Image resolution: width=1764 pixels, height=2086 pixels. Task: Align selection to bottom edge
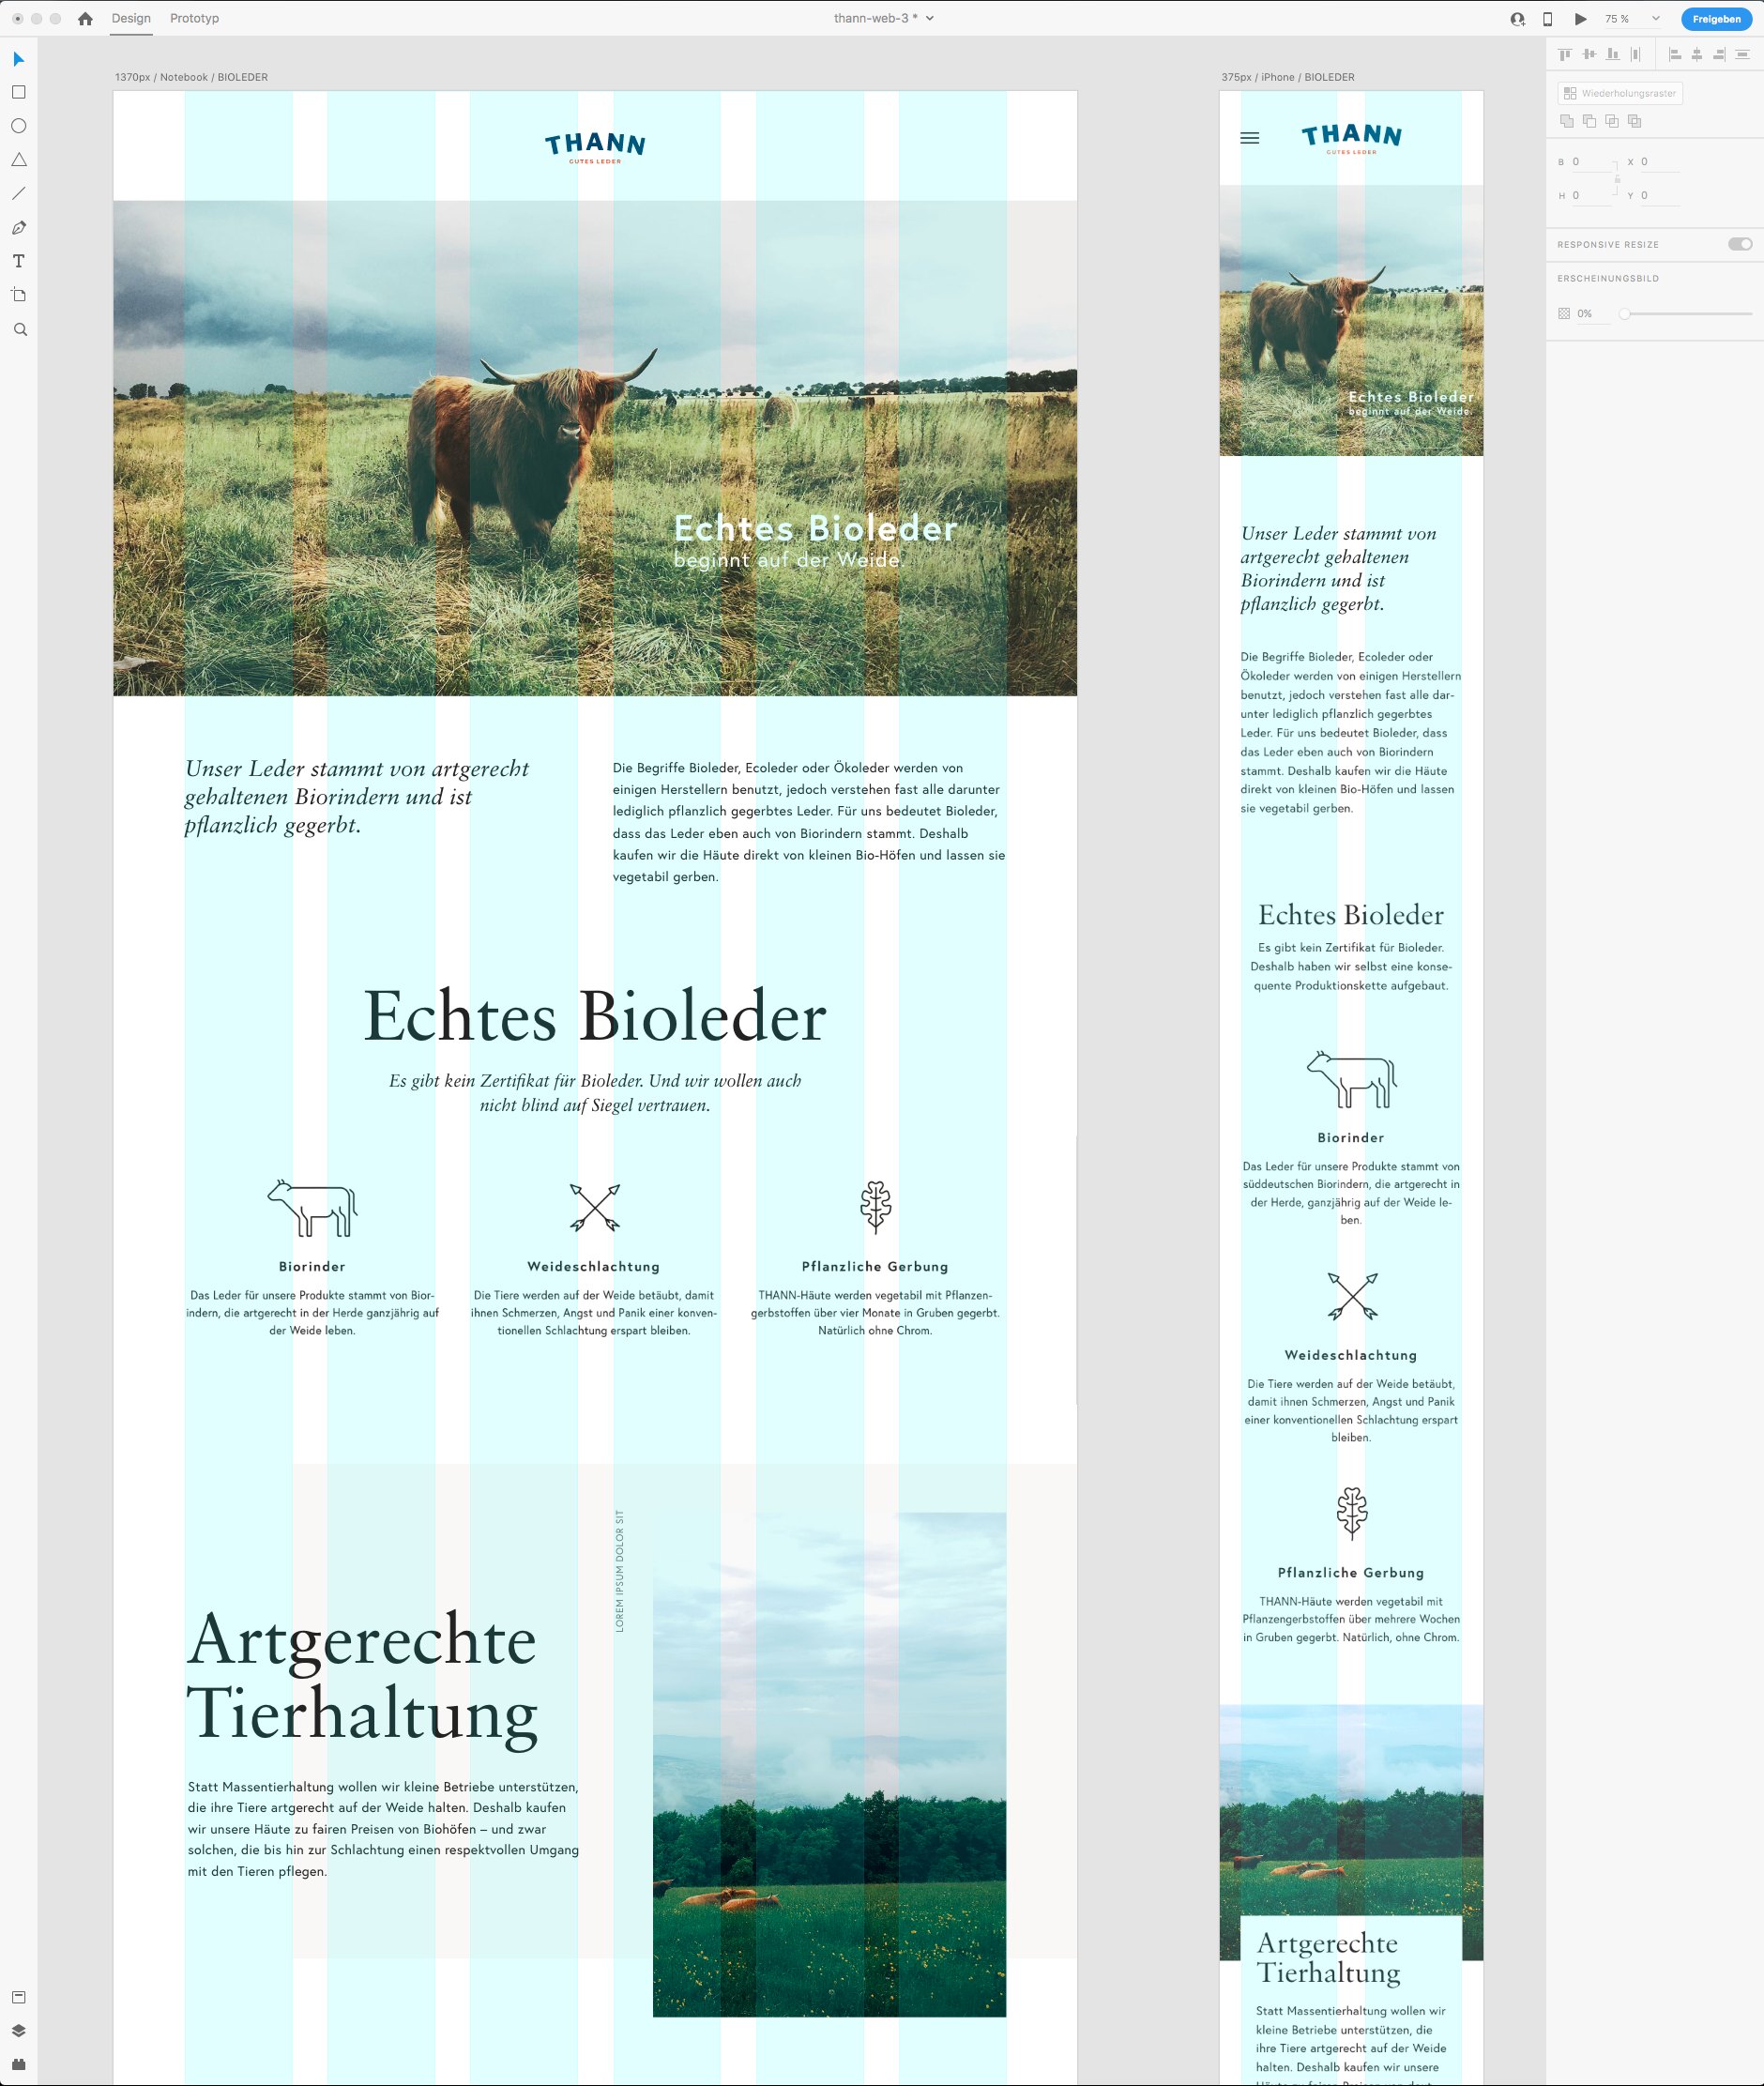click(x=1612, y=54)
